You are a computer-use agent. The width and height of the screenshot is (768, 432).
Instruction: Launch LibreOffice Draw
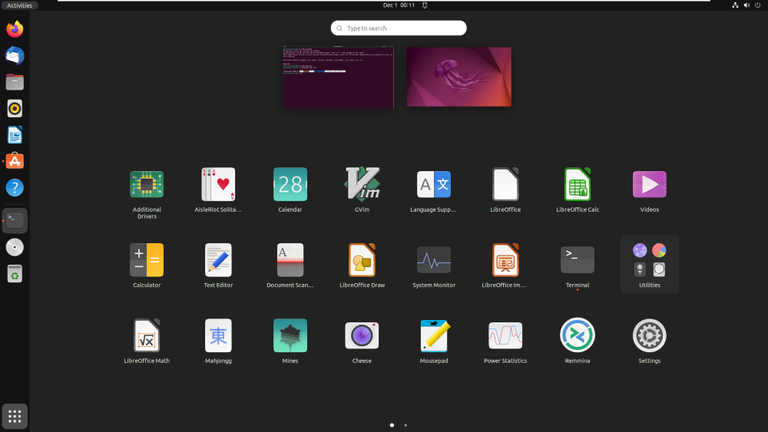(x=362, y=260)
